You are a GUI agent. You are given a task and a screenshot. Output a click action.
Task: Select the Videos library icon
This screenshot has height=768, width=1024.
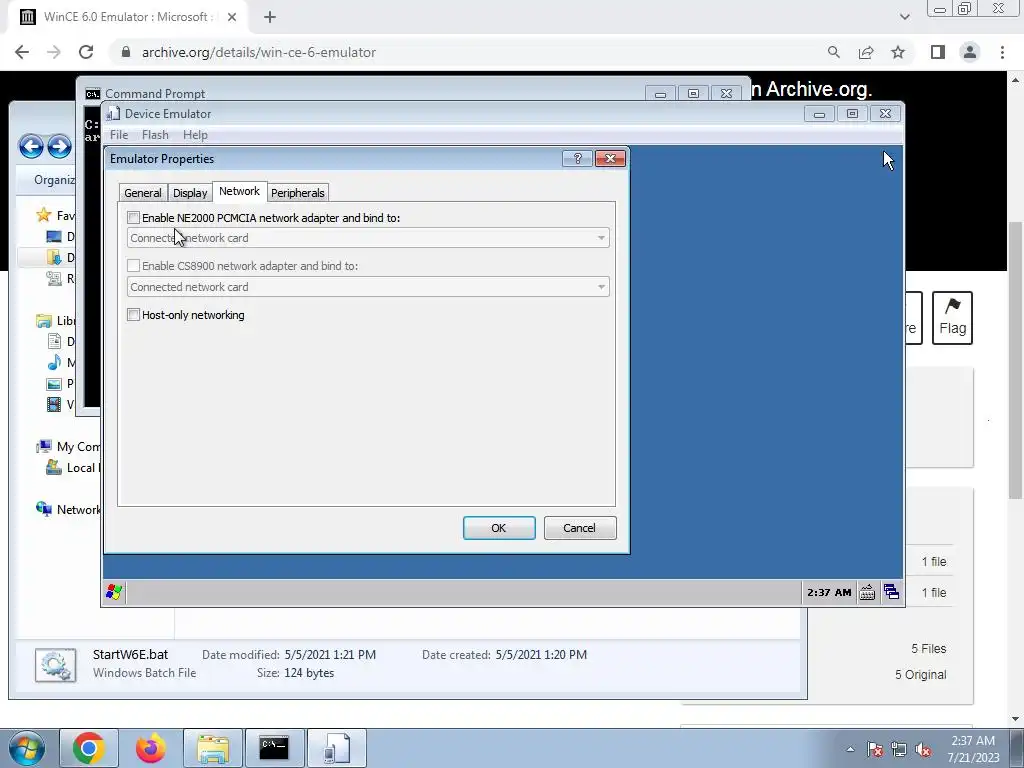[54, 404]
